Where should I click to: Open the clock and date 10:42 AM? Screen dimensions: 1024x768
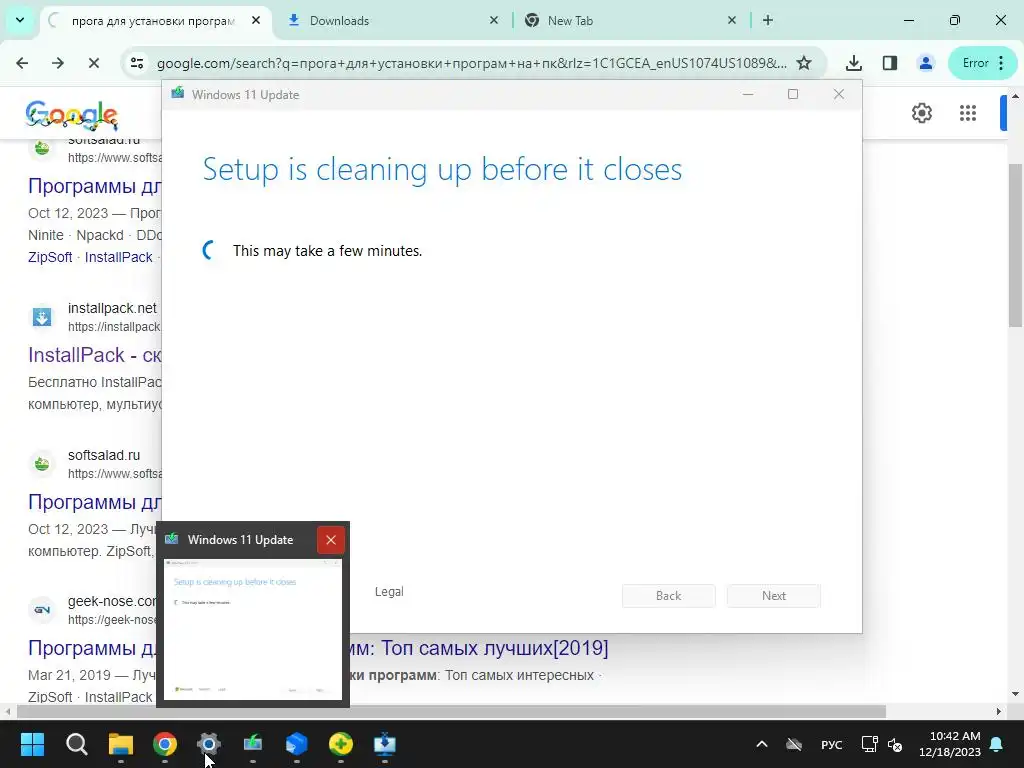[950, 744]
